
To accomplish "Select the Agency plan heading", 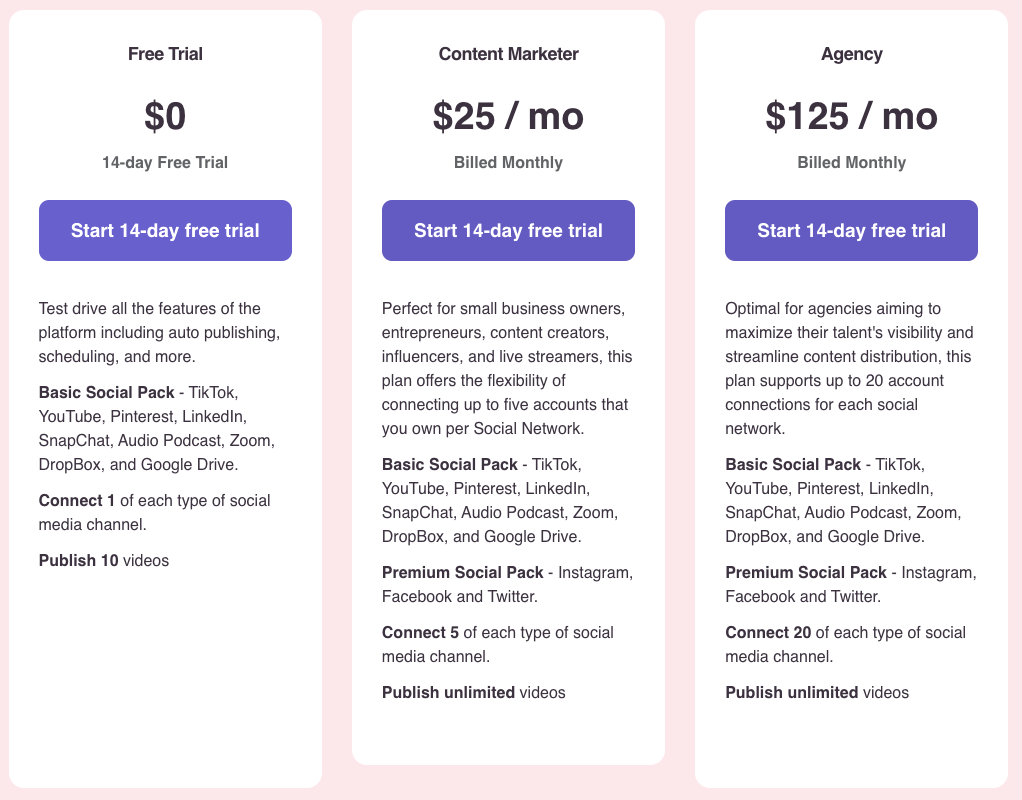I will (x=851, y=54).
